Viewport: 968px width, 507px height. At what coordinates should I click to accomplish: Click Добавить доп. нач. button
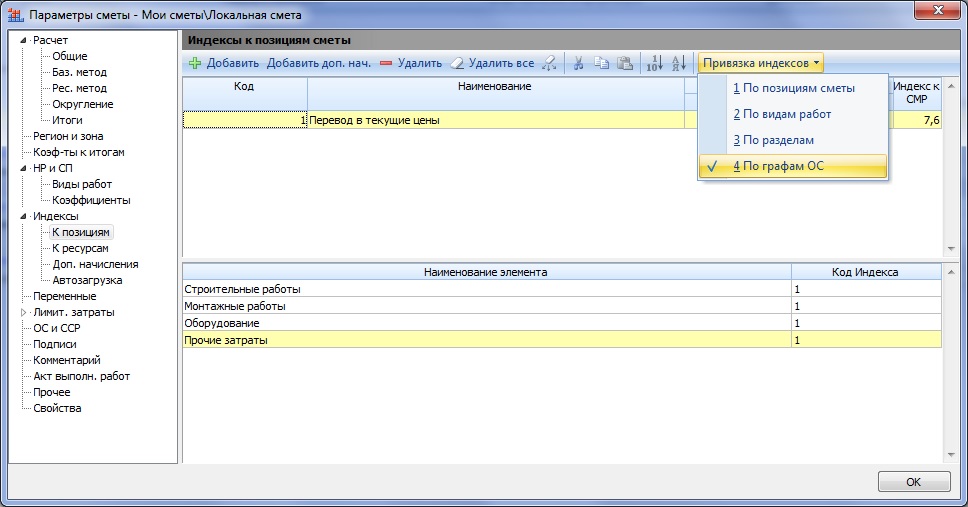(318, 63)
